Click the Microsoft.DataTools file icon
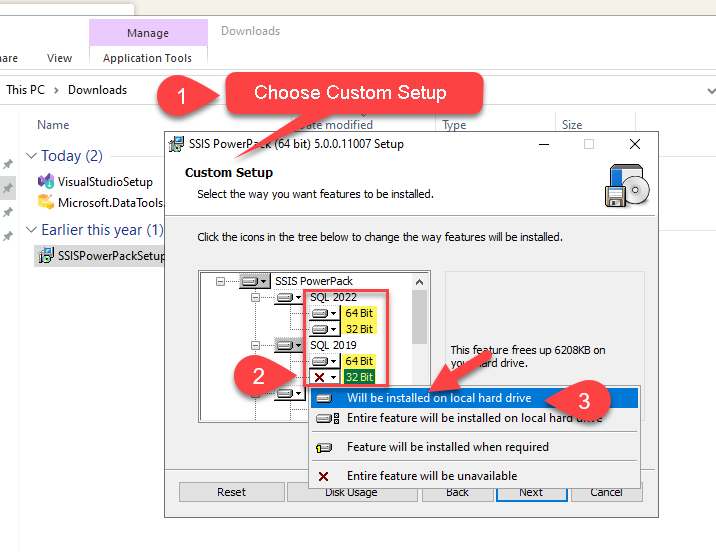Screen dimensions: 716x552 [46, 201]
